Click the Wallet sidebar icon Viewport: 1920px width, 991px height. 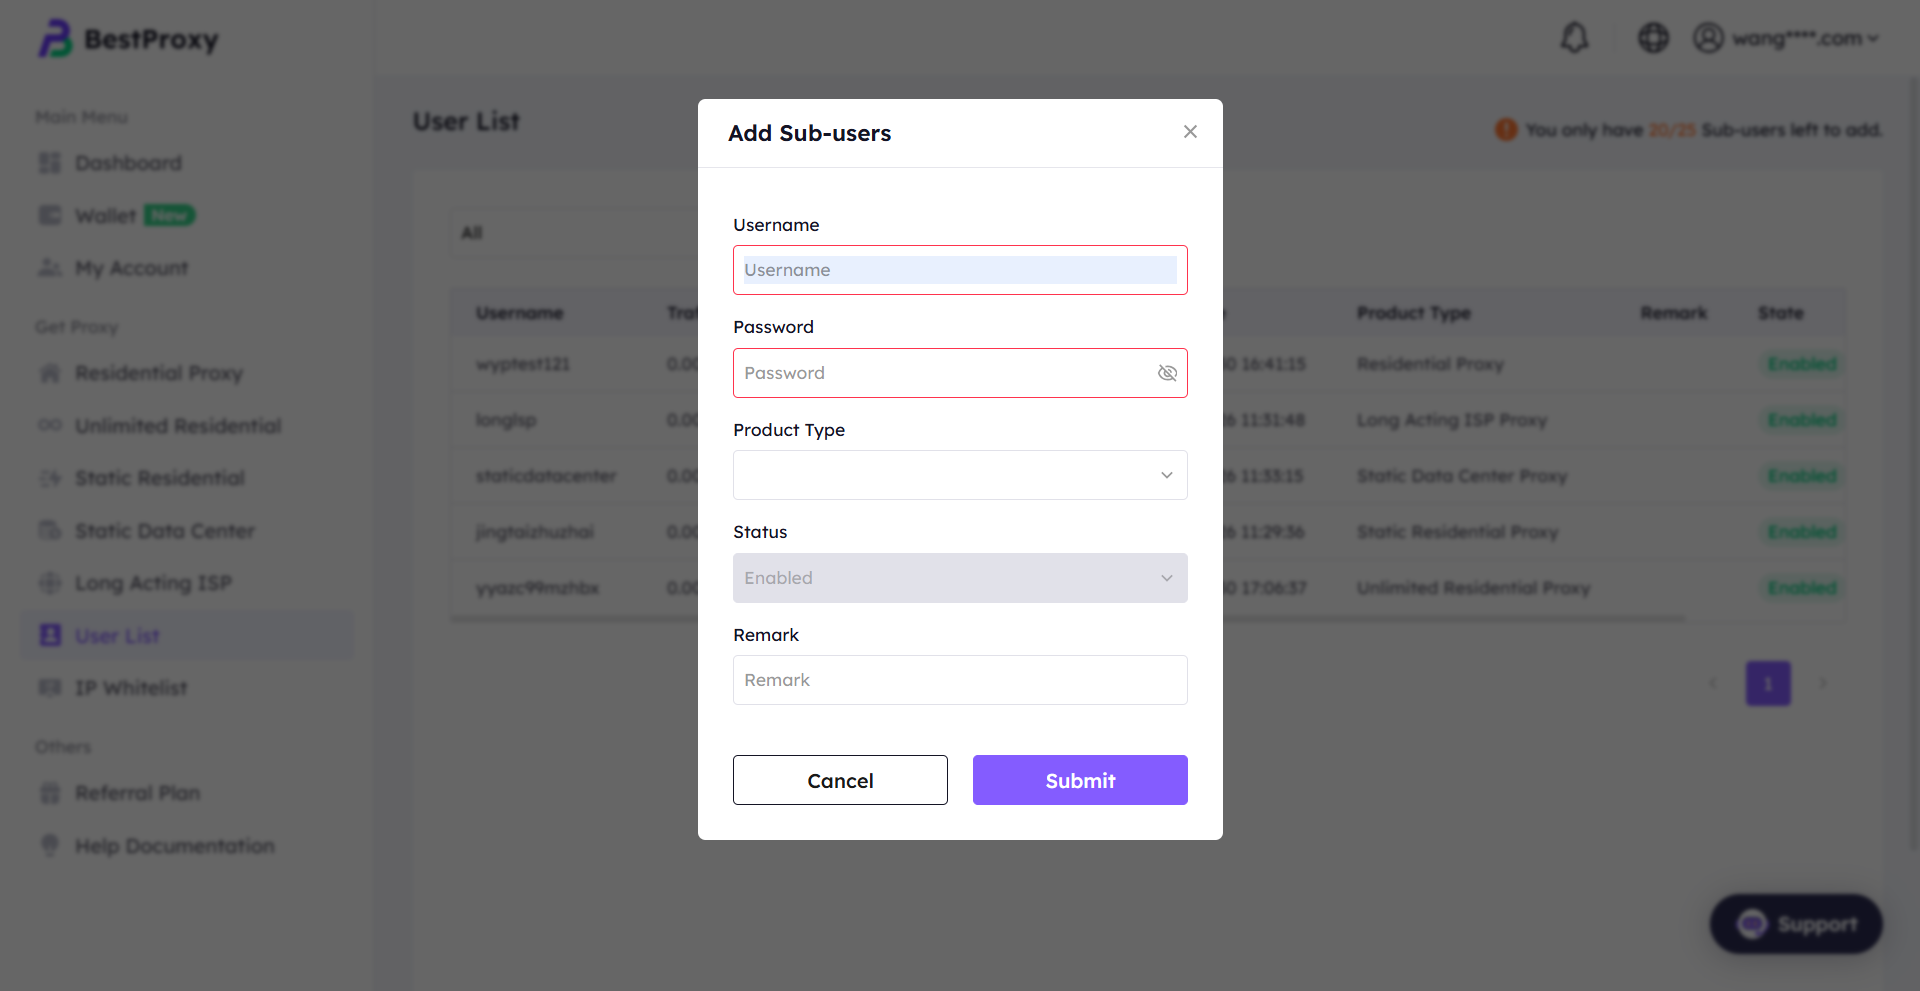[x=50, y=216]
